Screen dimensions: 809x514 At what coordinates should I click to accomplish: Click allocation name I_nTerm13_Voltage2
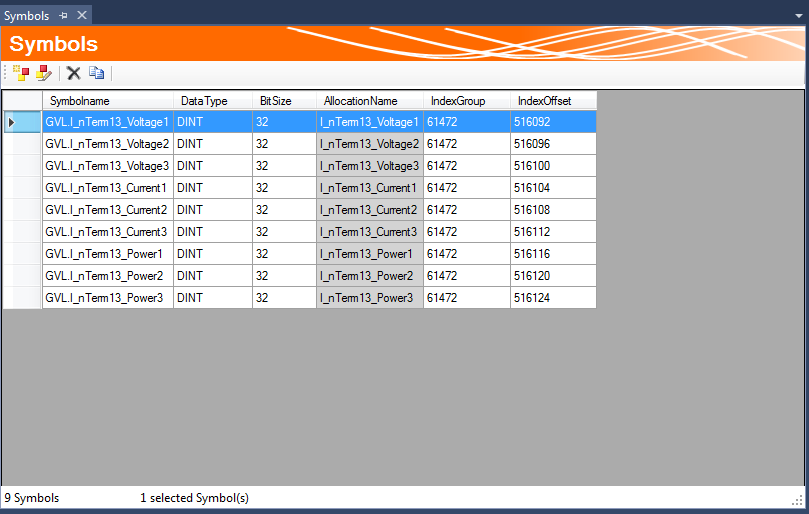[x=370, y=144]
